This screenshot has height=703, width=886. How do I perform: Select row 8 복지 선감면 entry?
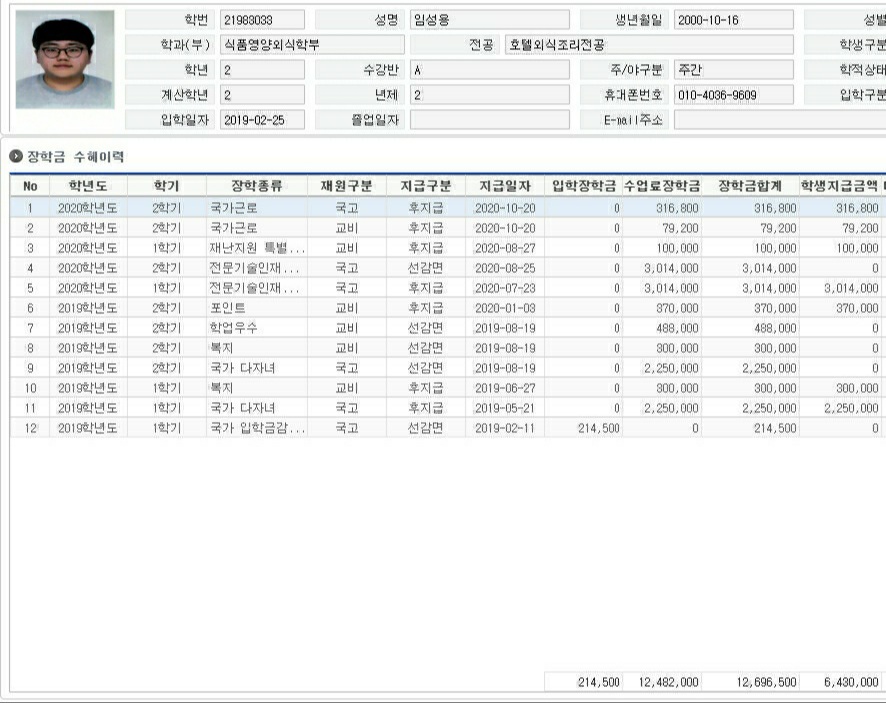446,348
